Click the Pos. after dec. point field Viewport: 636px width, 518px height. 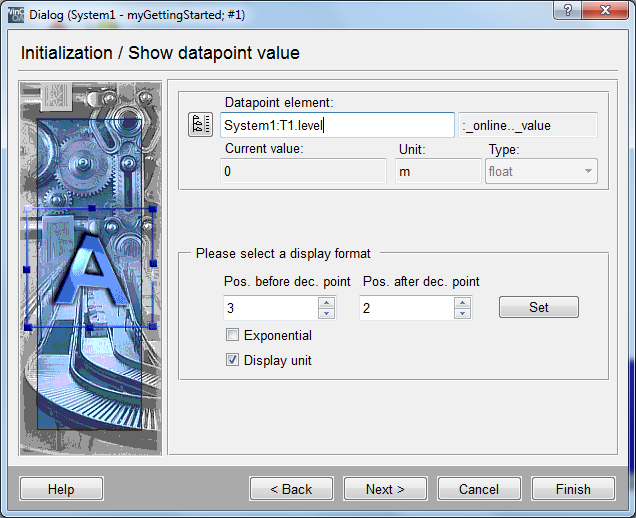[406, 308]
